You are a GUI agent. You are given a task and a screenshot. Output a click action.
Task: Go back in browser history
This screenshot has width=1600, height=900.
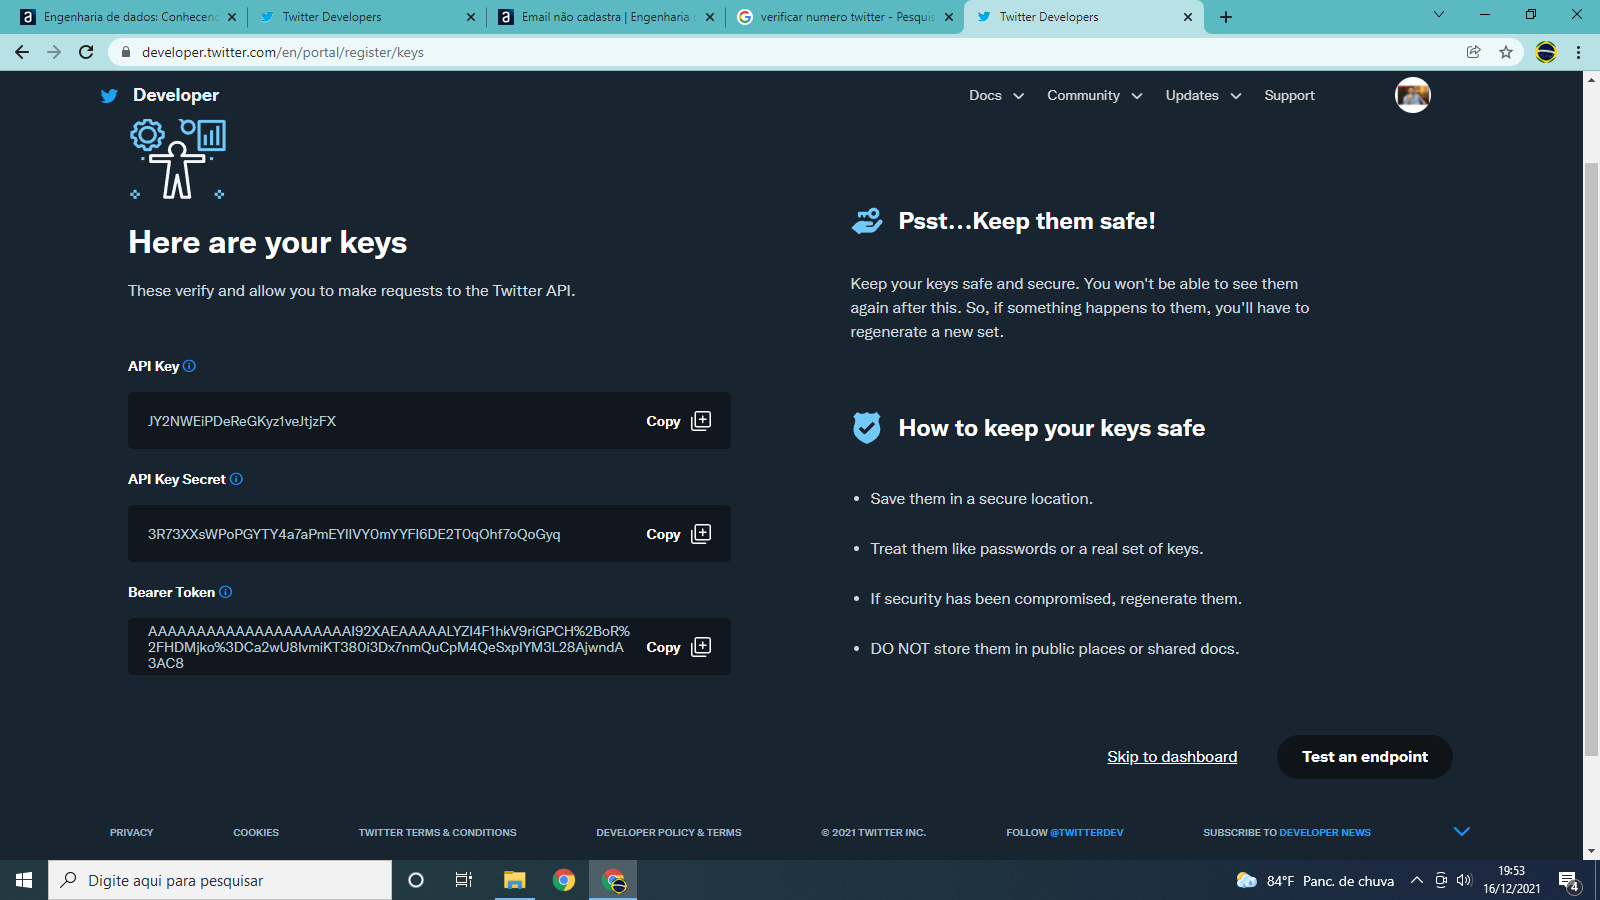22,52
